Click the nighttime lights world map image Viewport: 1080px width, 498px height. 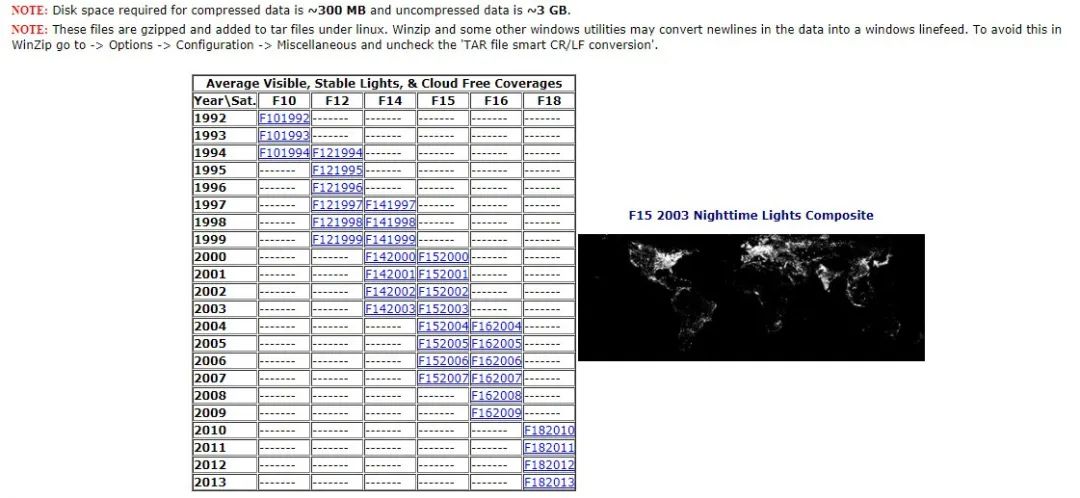click(751, 297)
